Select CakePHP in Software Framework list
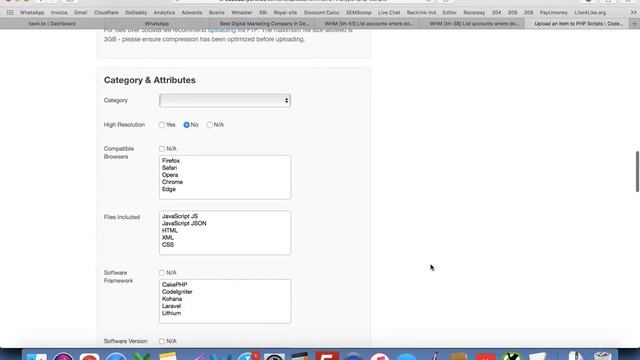This screenshot has width=640, height=360. 174,285
